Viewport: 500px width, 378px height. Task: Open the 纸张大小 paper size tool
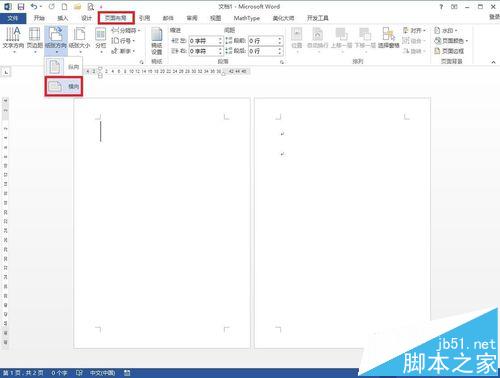(80, 40)
